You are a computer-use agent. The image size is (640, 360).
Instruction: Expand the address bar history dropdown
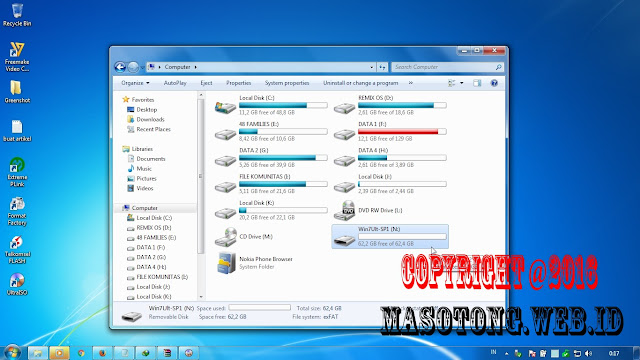[x=371, y=67]
